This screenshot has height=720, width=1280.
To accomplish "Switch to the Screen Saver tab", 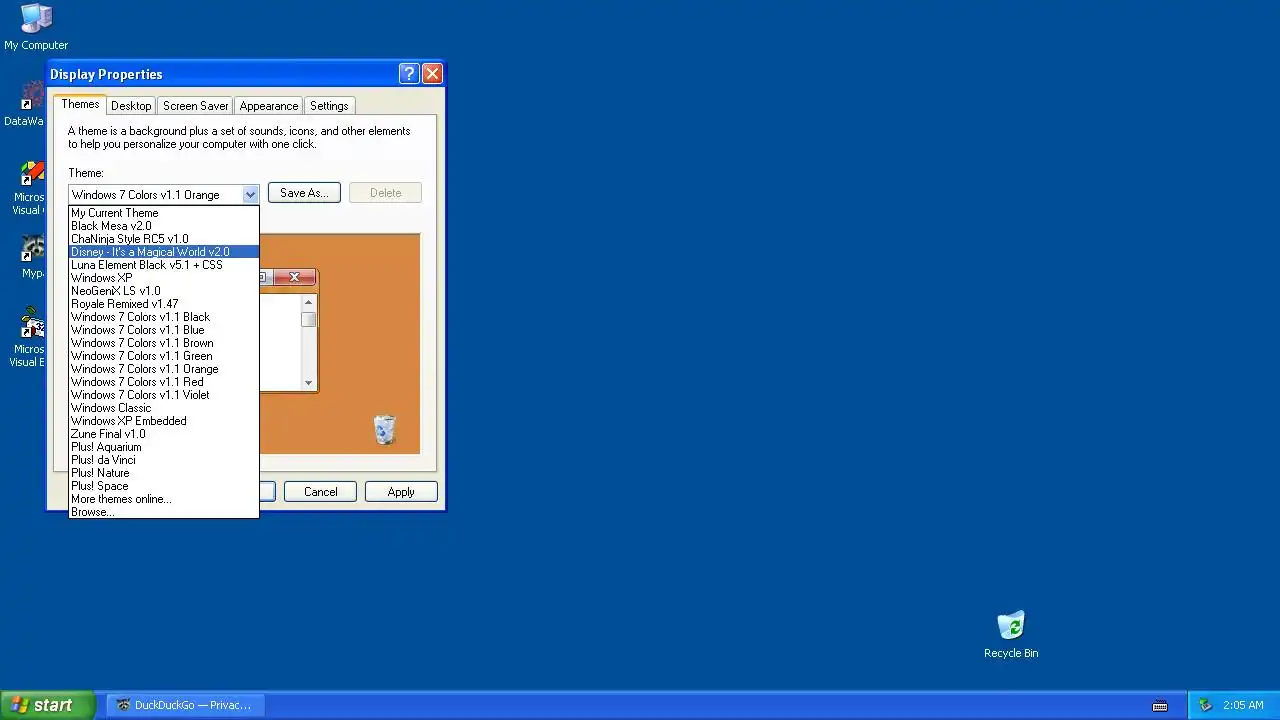I will click(195, 106).
